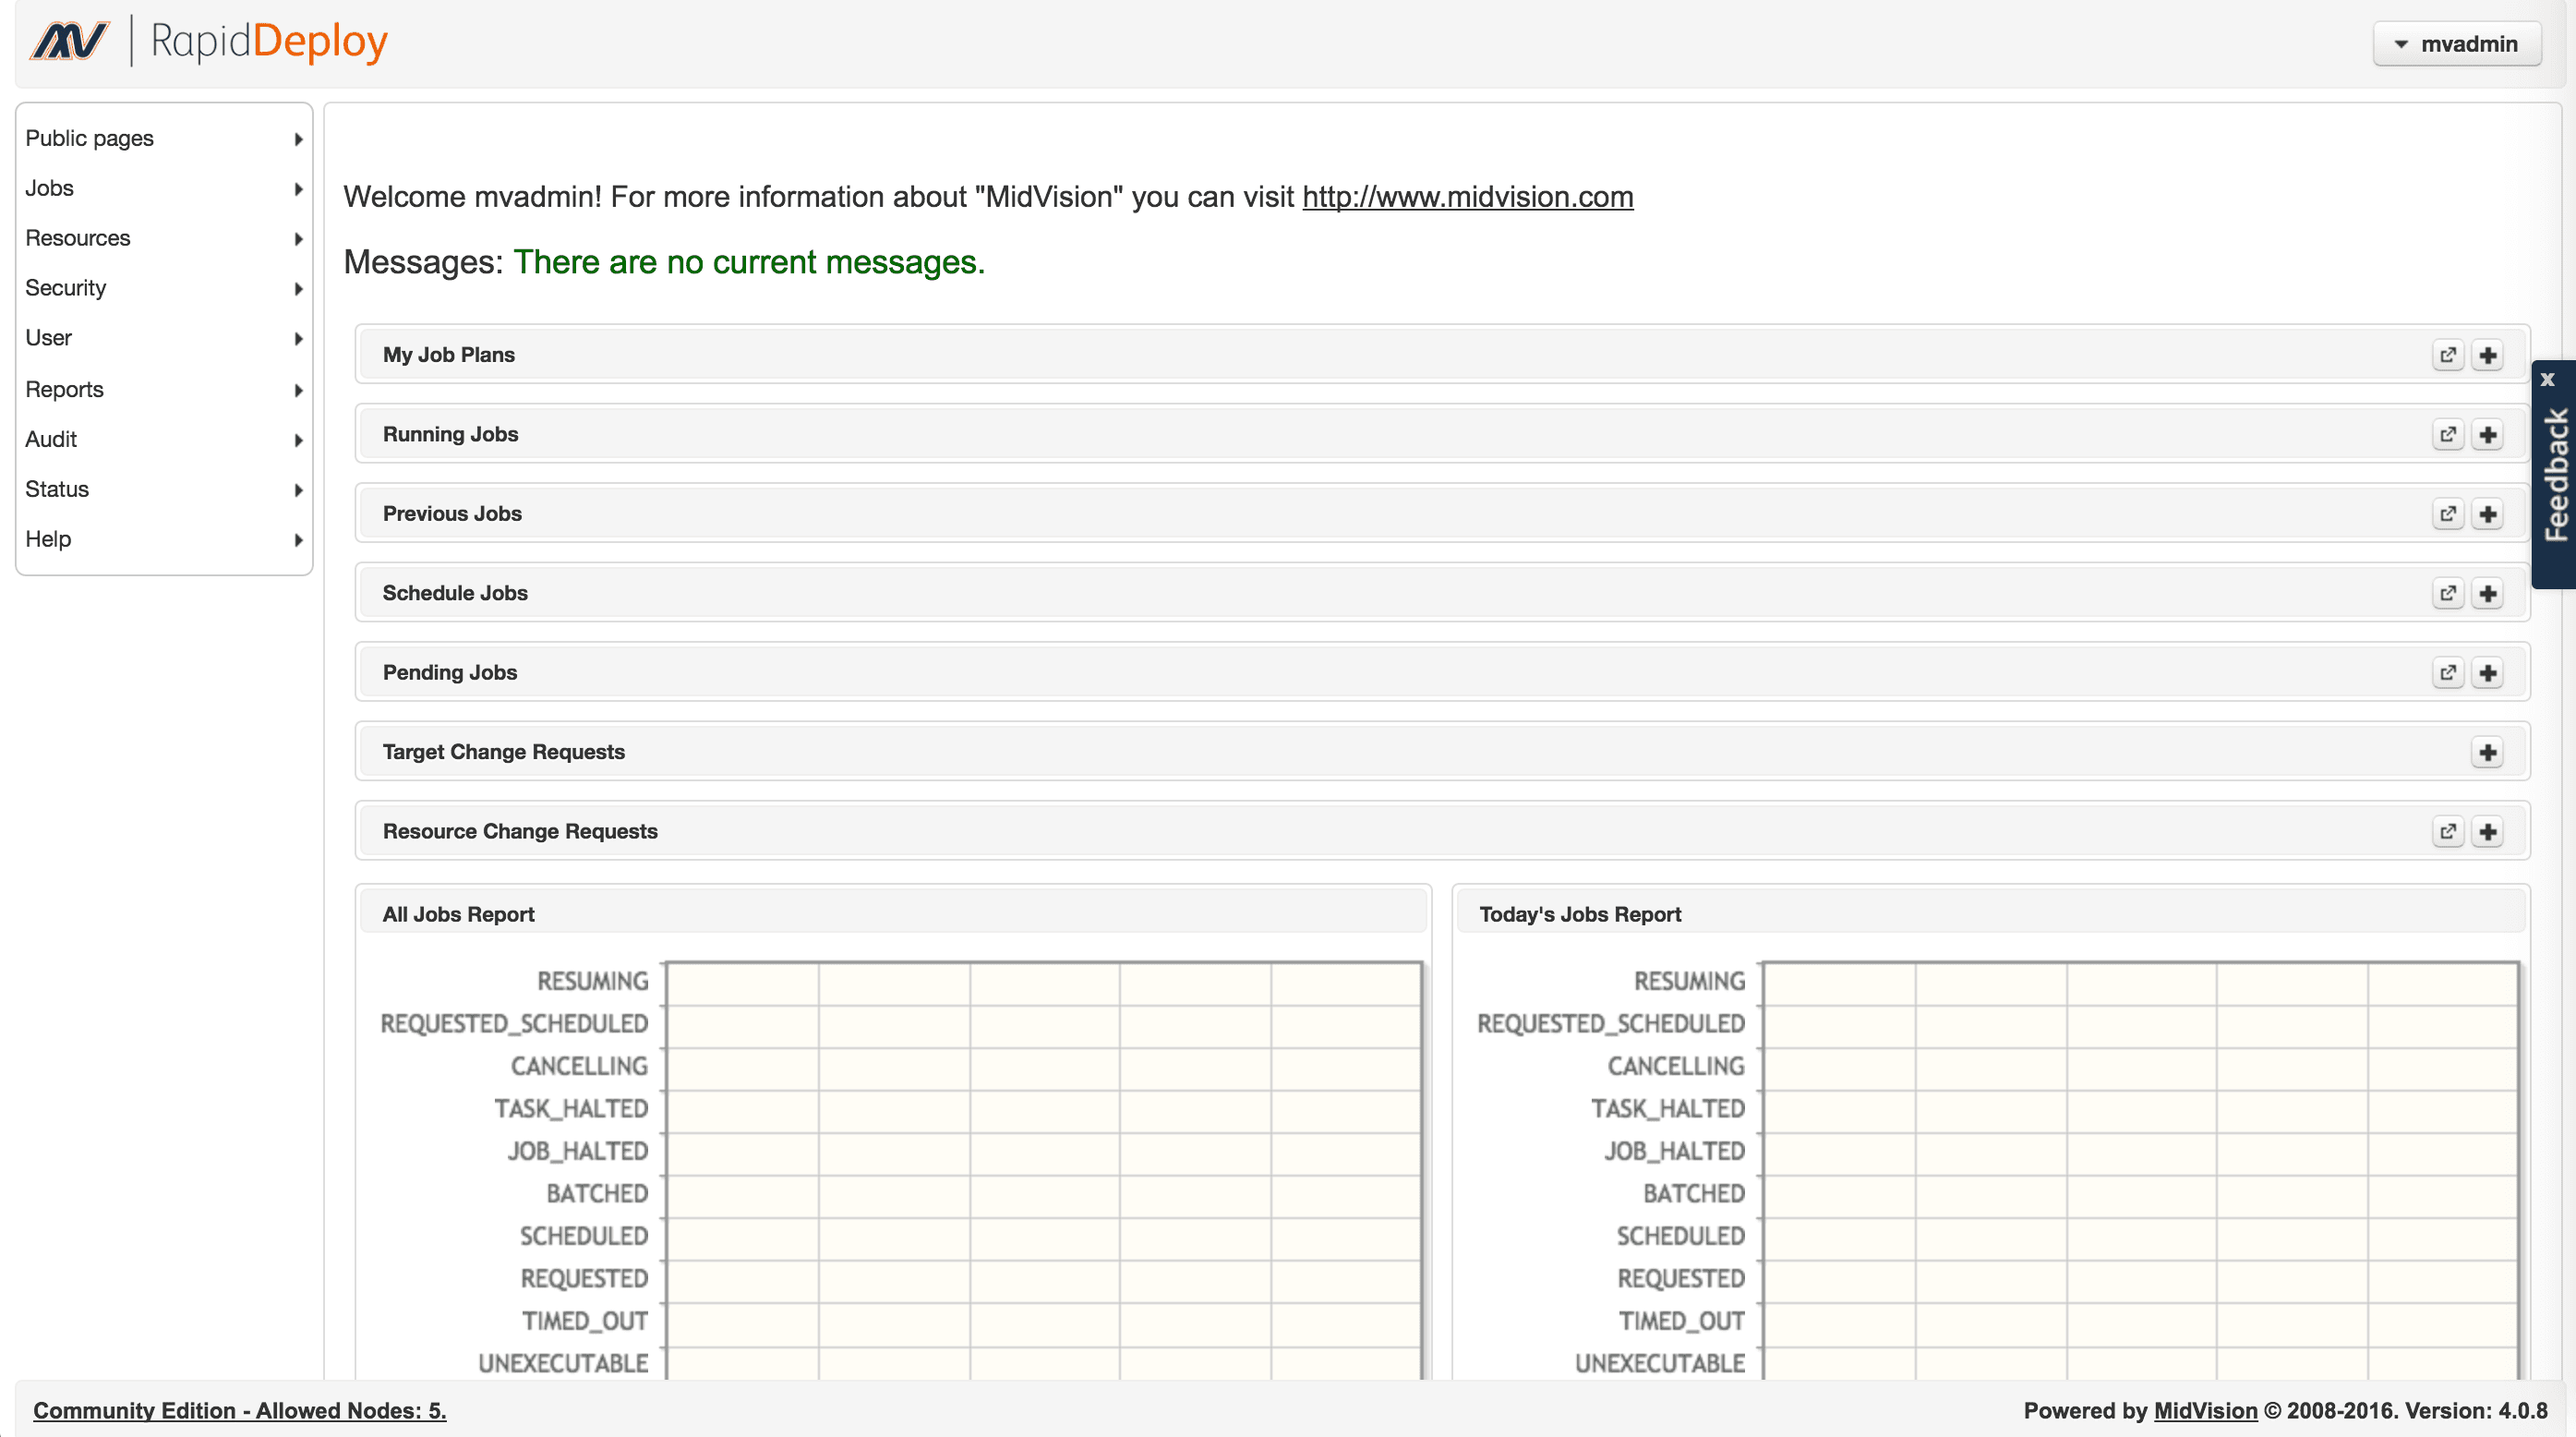Expand Pending Jobs panel with plus button
The height and width of the screenshot is (1437, 2576).
pos(2487,673)
